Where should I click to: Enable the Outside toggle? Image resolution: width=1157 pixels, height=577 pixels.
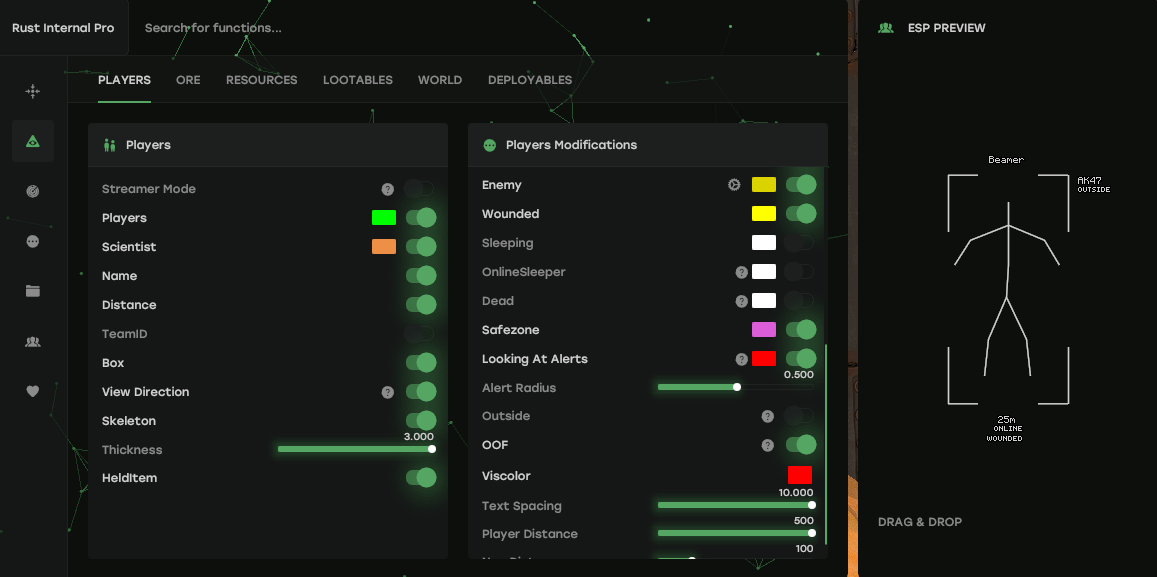click(x=799, y=415)
